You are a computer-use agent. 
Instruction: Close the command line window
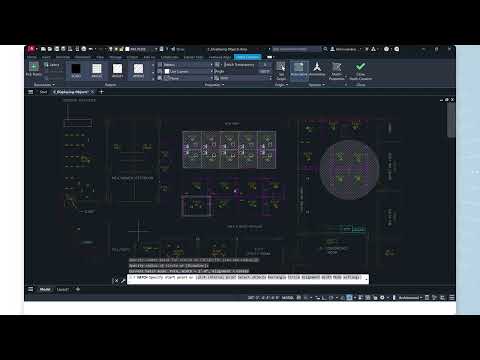[x=116, y=281]
